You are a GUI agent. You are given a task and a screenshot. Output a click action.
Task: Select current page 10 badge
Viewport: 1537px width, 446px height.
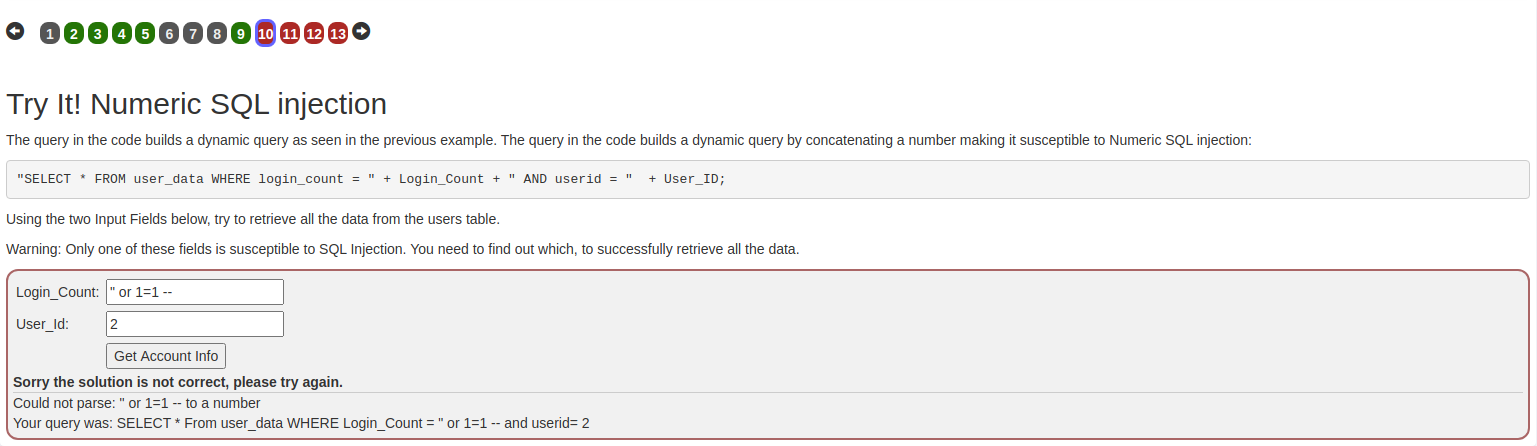[265, 34]
